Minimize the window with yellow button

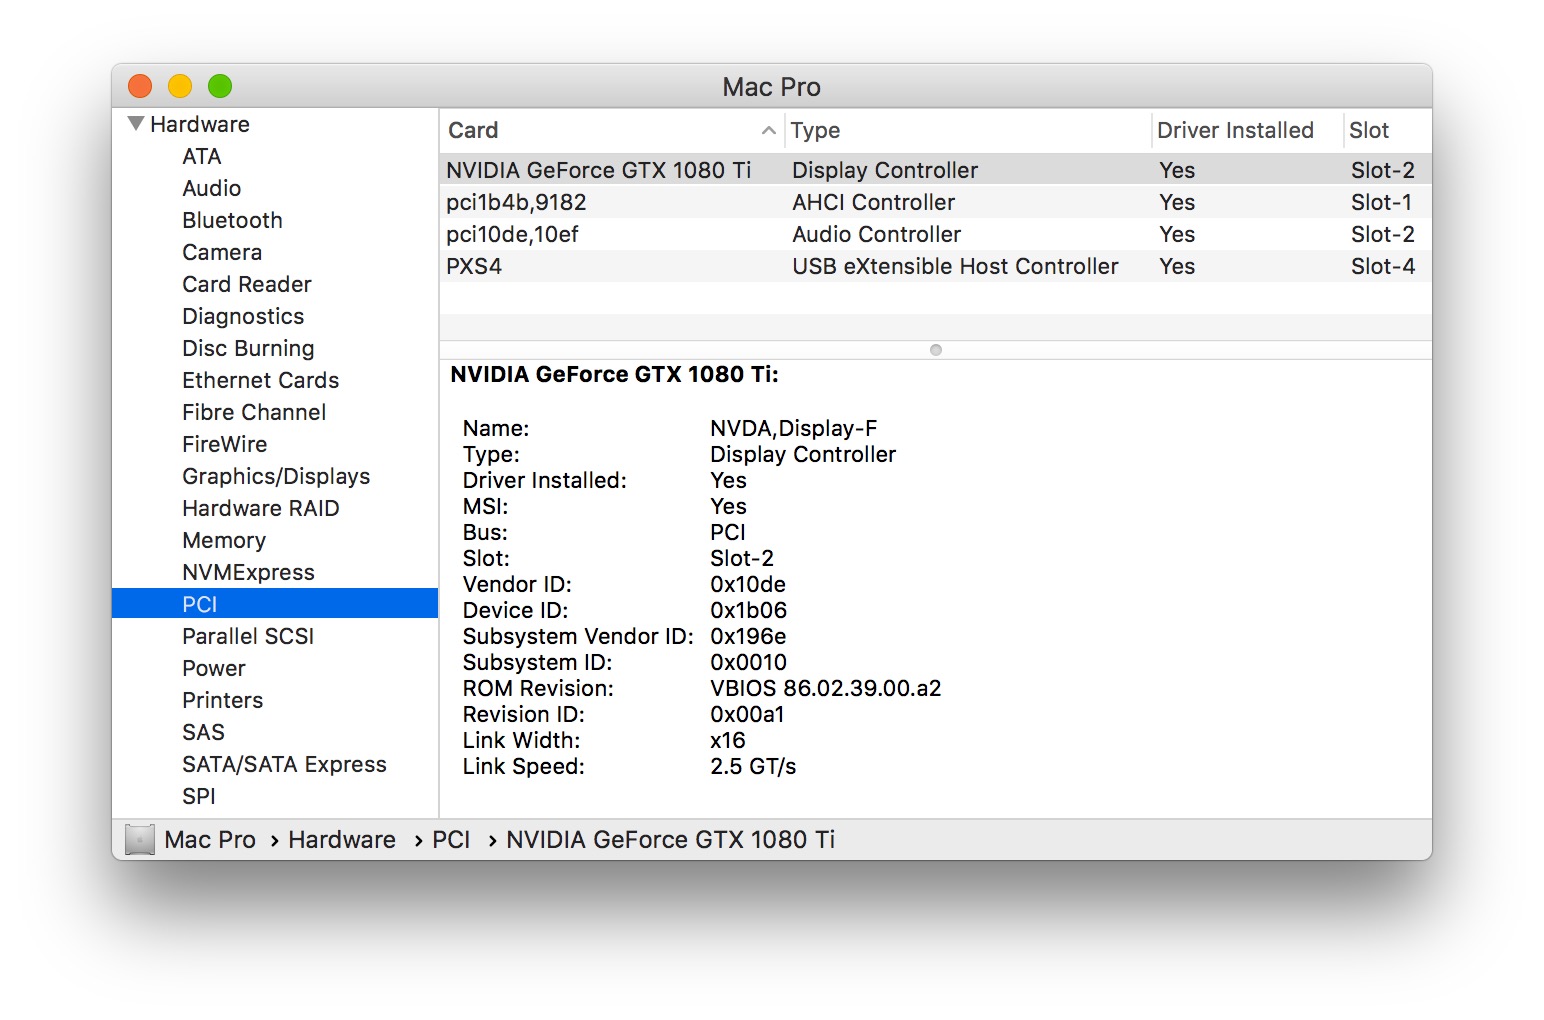180,86
